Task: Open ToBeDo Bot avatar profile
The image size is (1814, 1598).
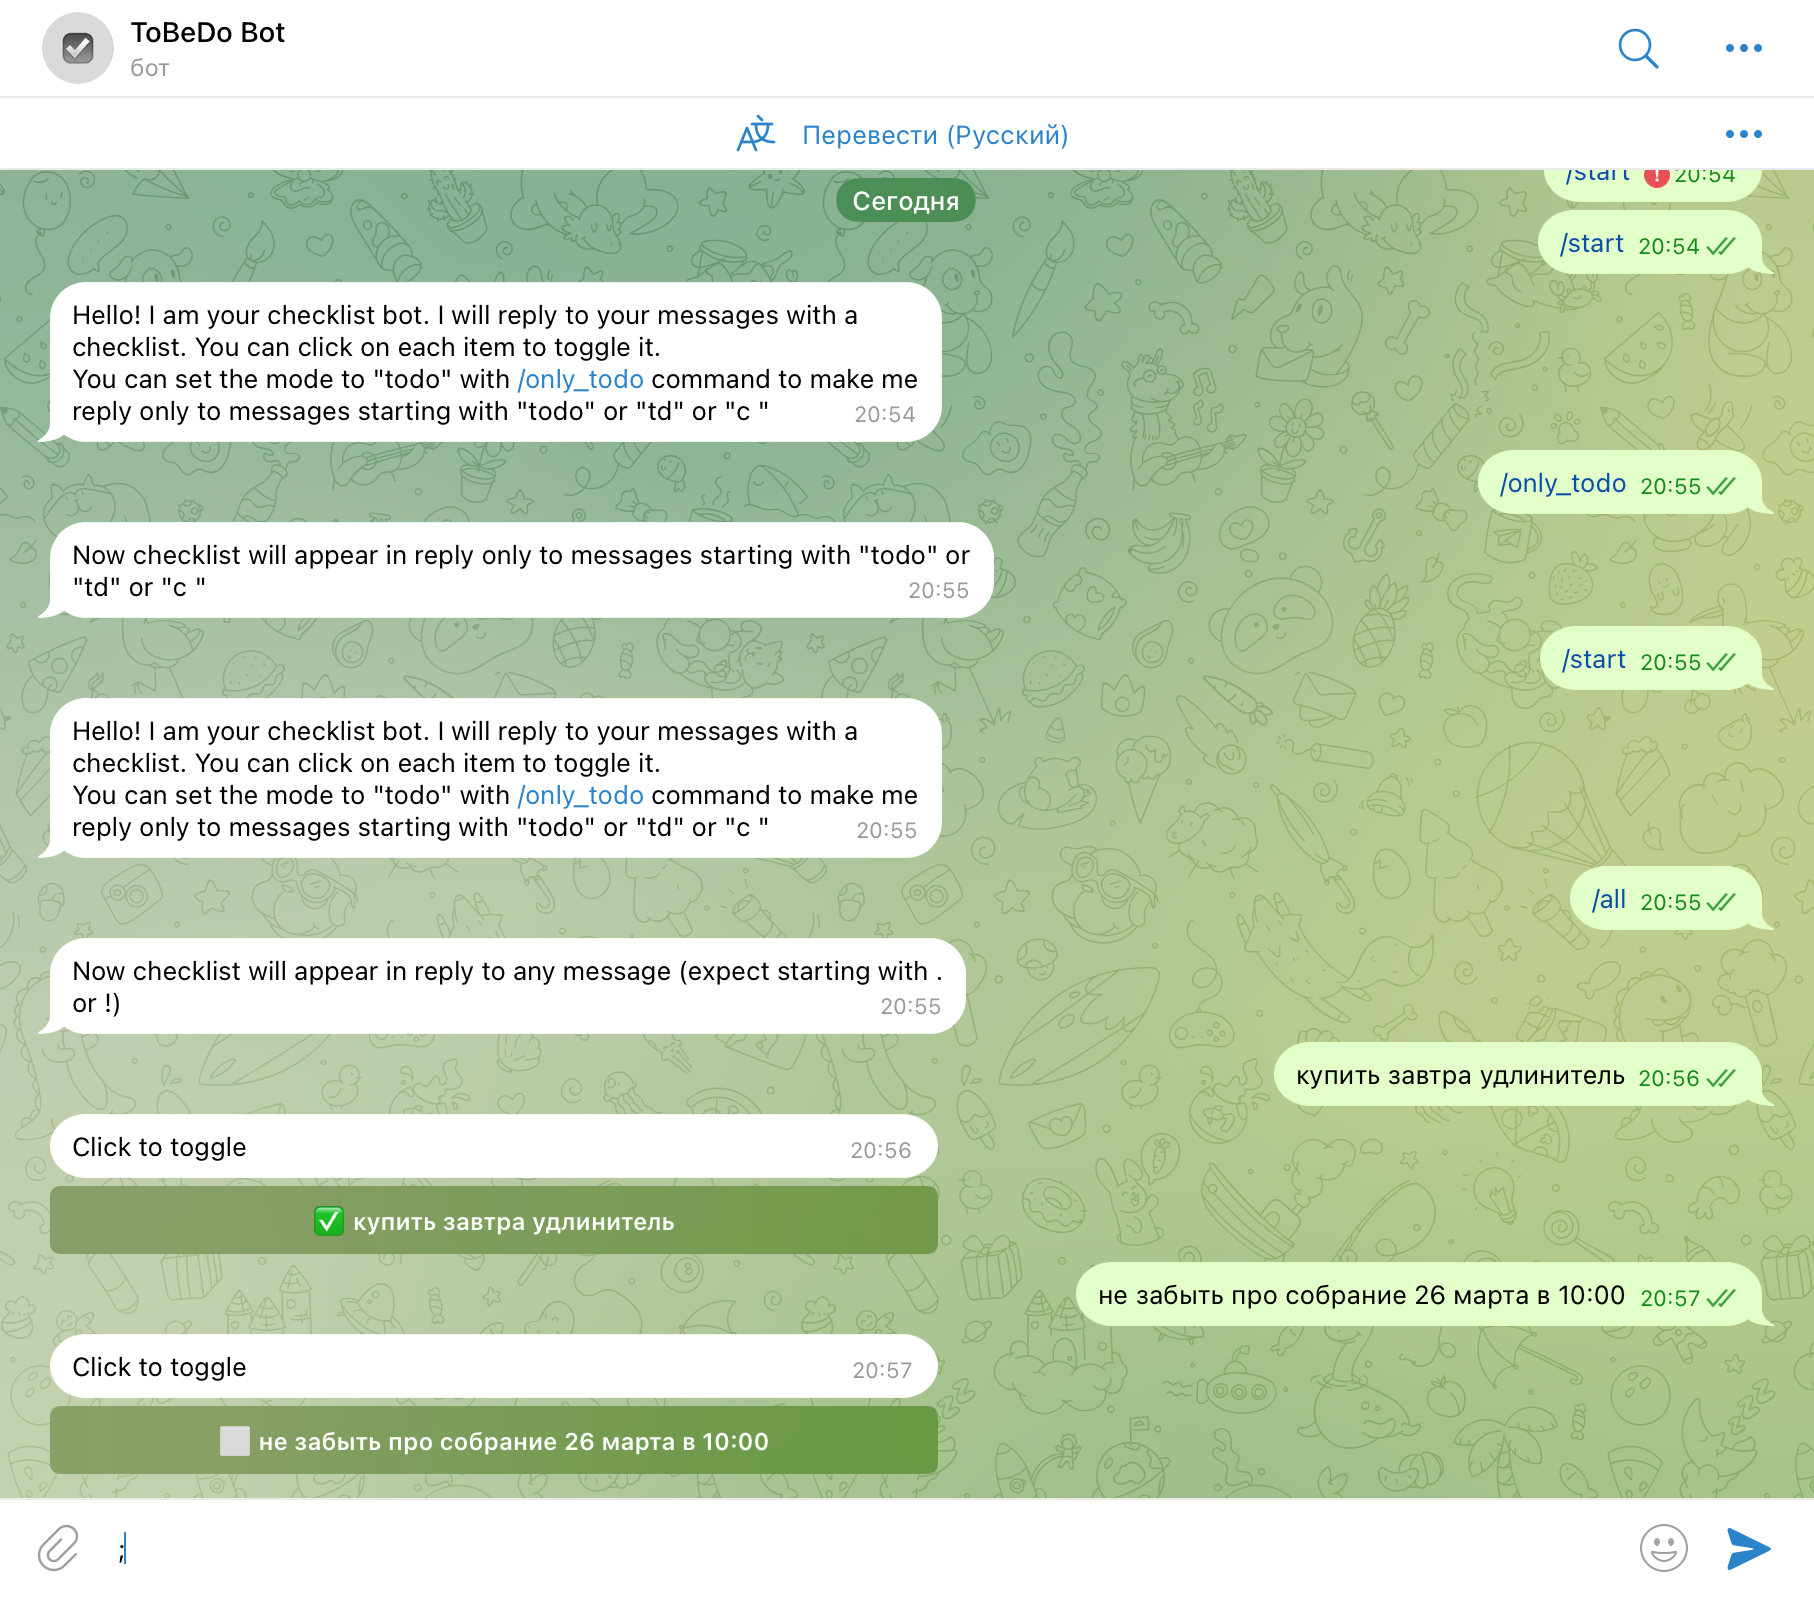Action: pyautogui.click(x=78, y=48)
